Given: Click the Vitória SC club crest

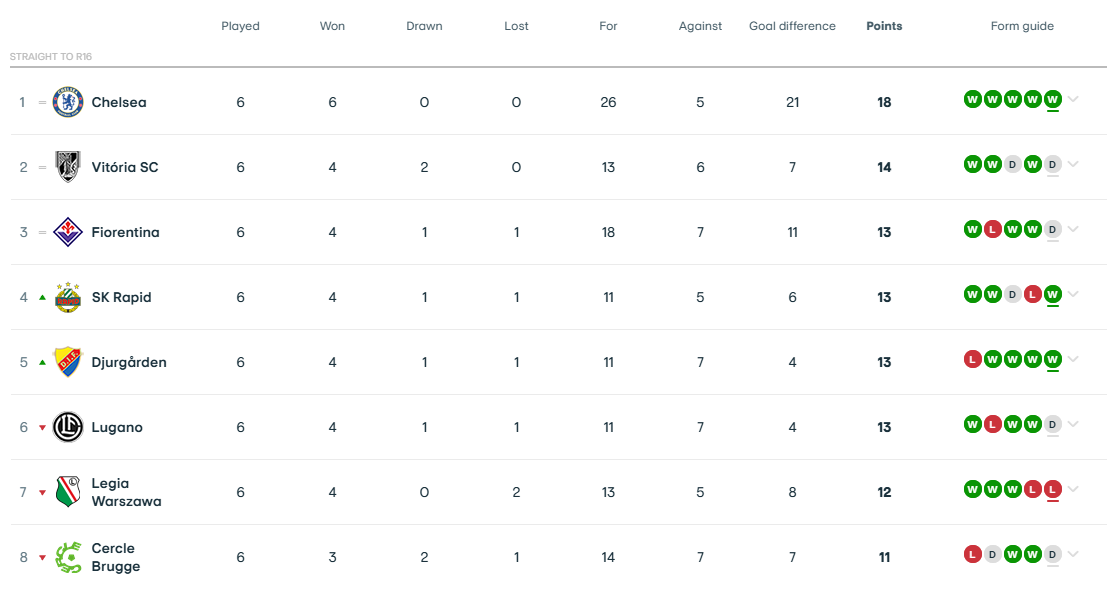Looking at the screenshot, I should coord(68,167).
